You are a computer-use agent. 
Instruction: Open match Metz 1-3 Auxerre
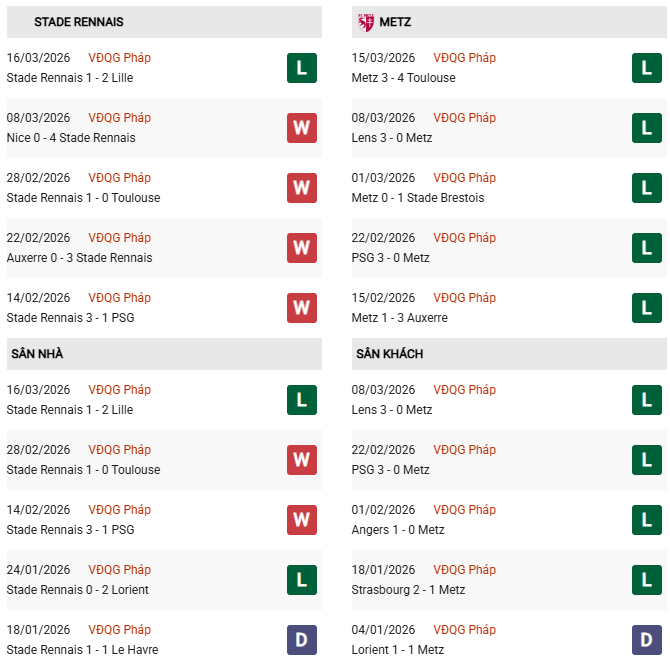(x=399, y=318)
